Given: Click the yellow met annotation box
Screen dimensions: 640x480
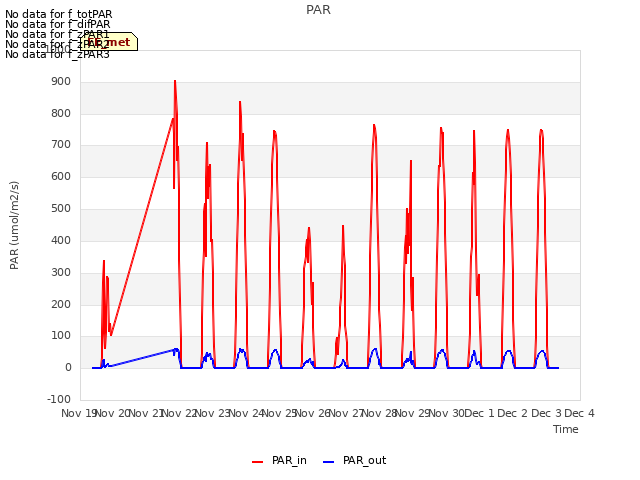Looking at the screenshot, I should tap(109, 42).
